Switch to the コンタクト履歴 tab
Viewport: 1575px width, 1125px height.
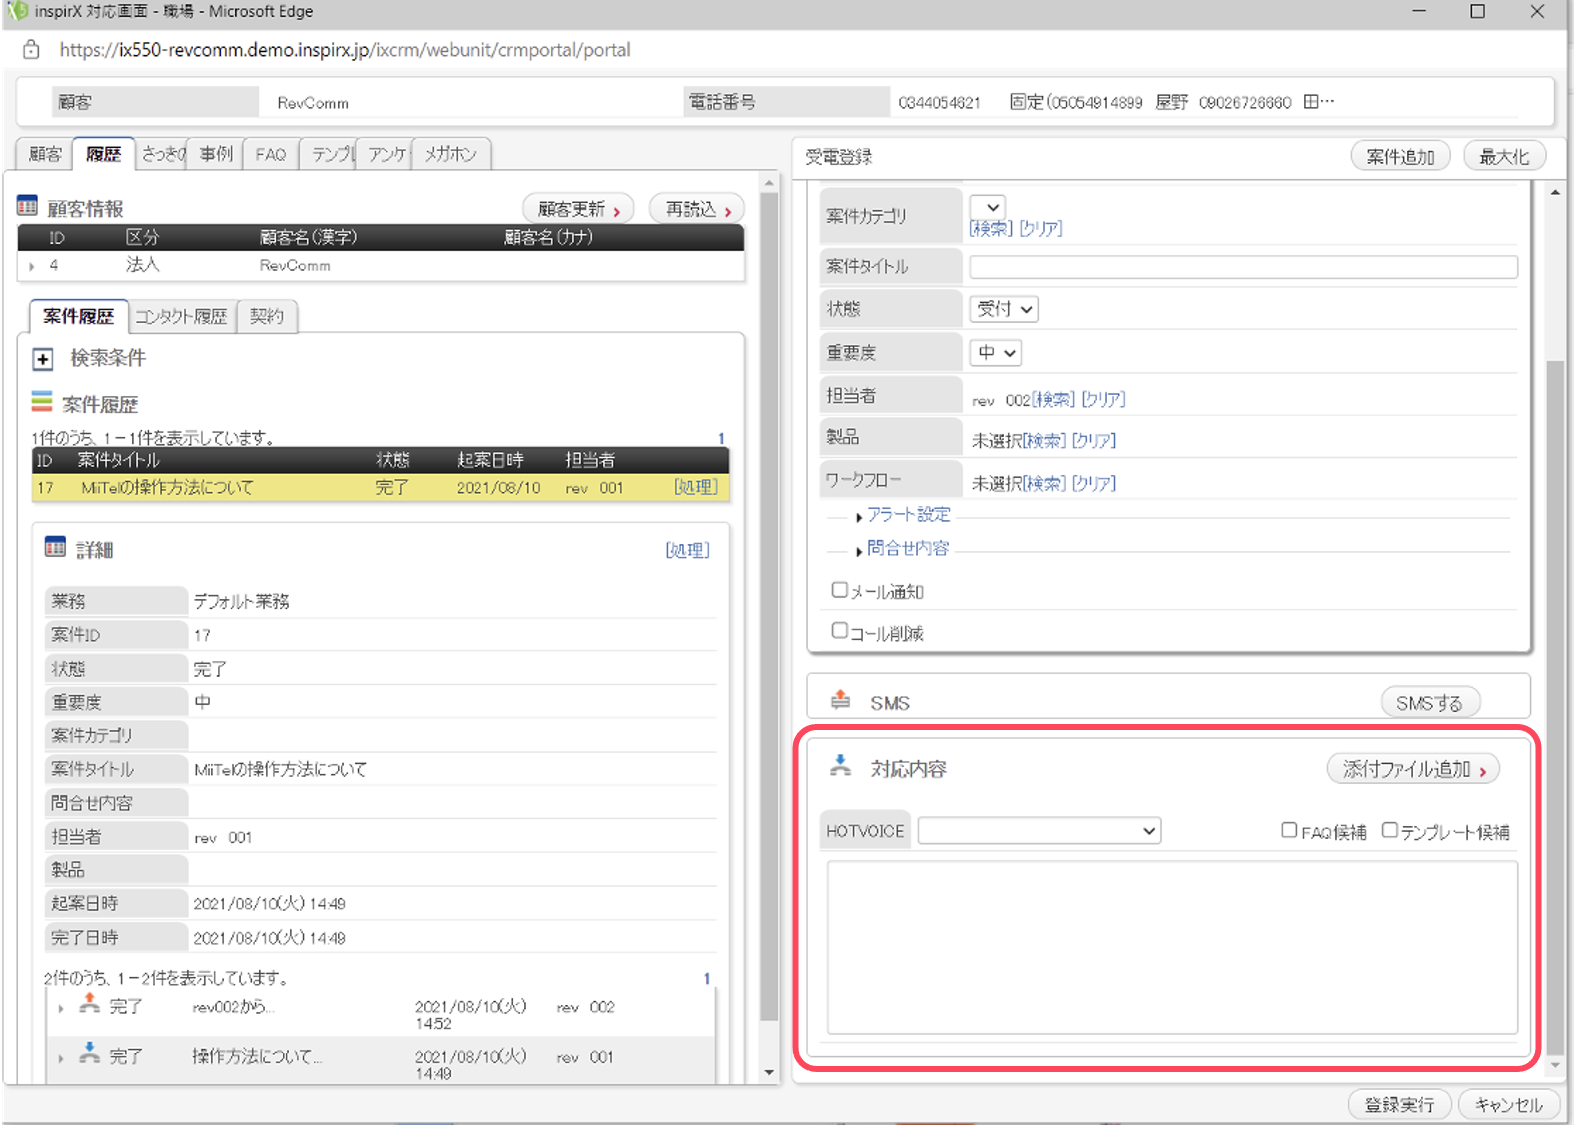point(182,316)
